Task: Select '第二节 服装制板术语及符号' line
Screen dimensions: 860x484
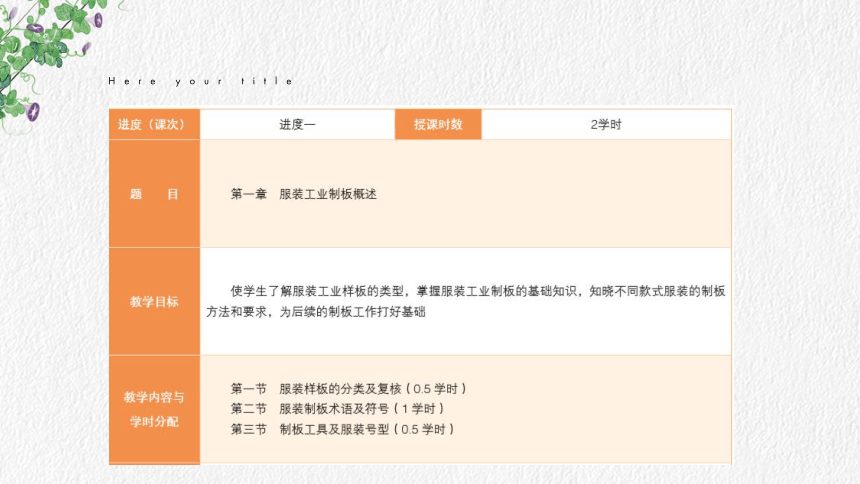Action: tap(337, 409)
